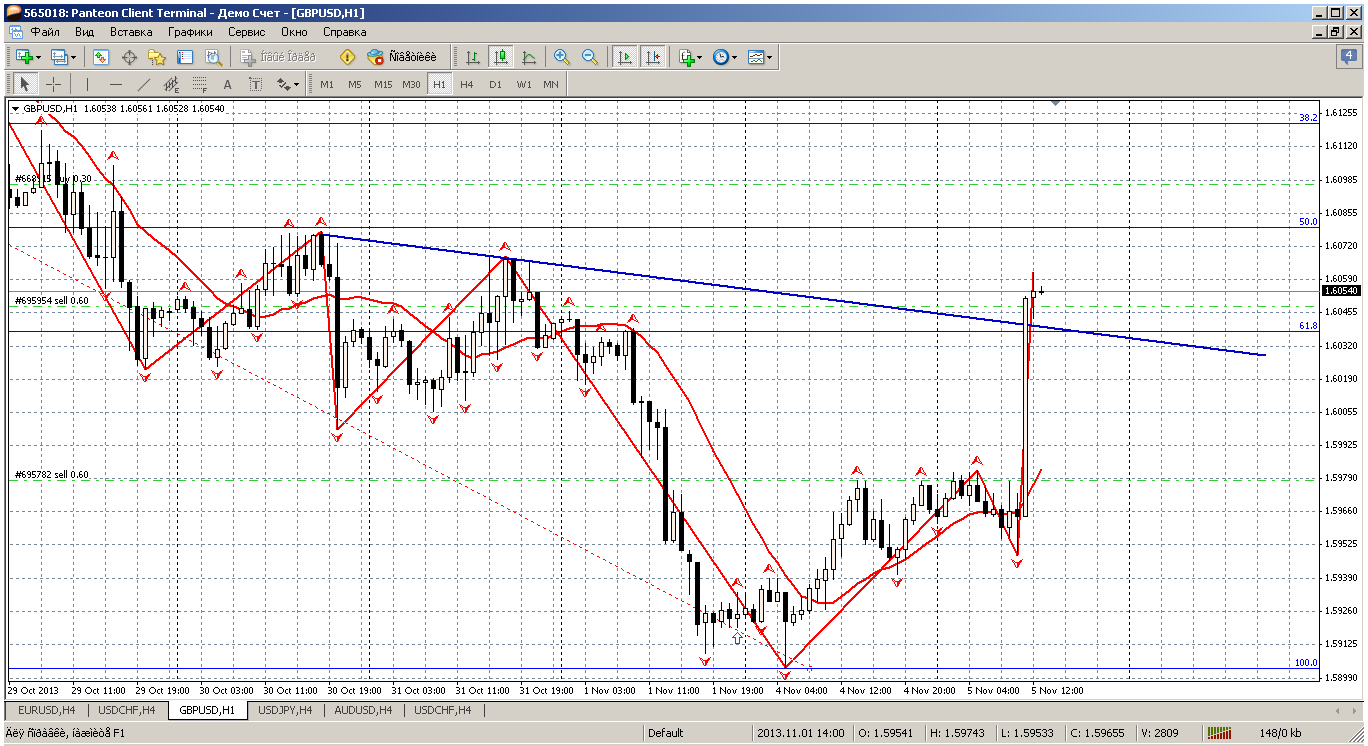Switch chart to candlesticks mode
Viewport: 1368px width, 746px height.
point(500,58)
